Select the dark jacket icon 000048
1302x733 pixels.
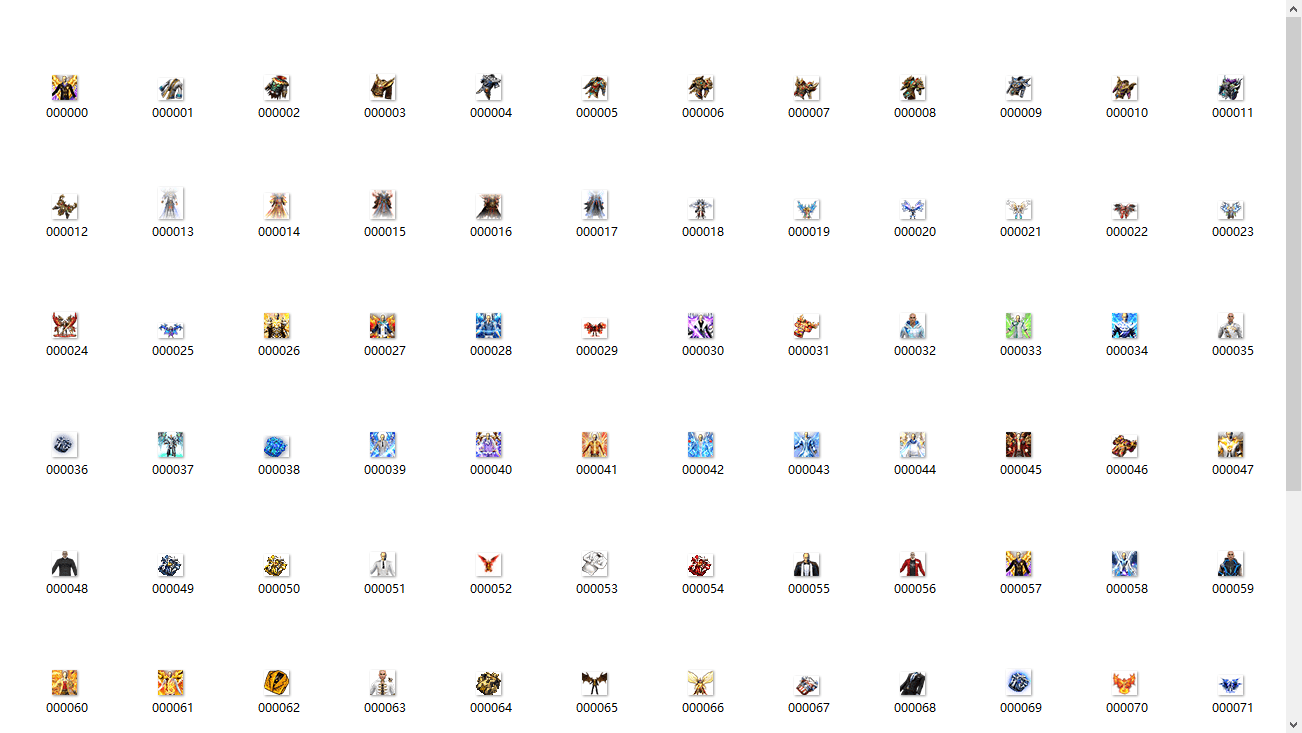(x=66, y=564)
